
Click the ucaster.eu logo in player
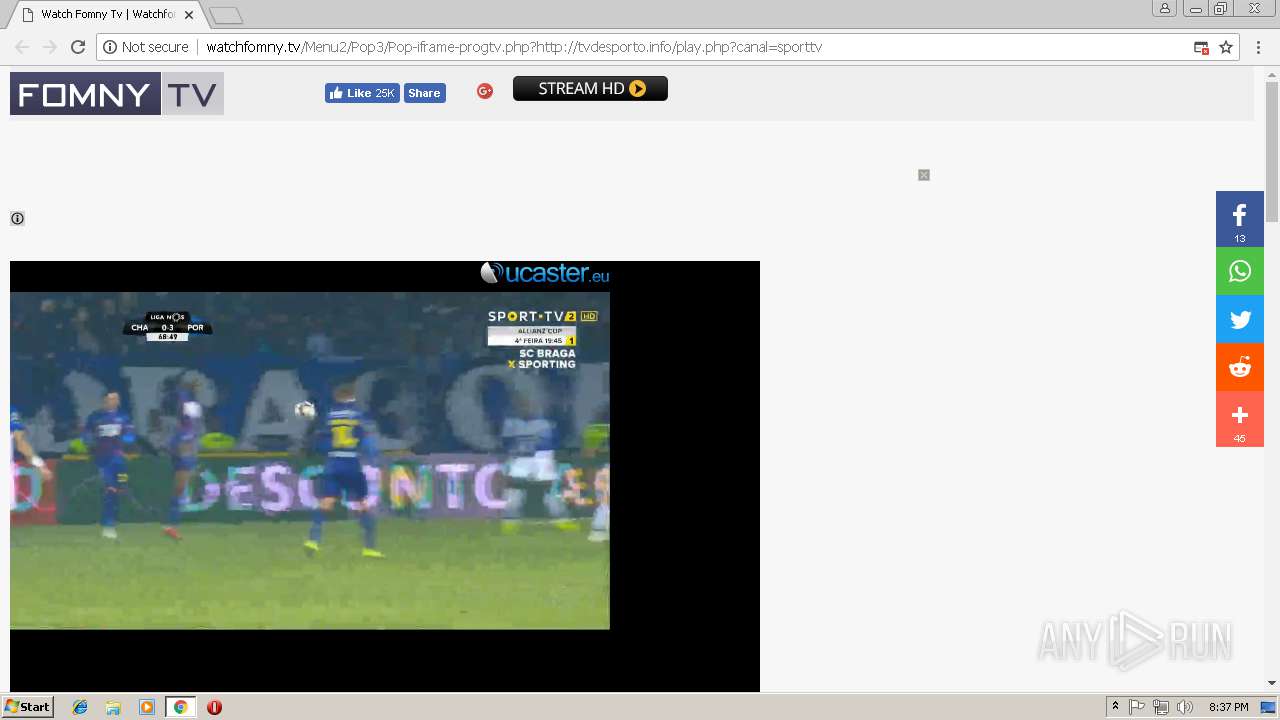click(x=545, y=273)
